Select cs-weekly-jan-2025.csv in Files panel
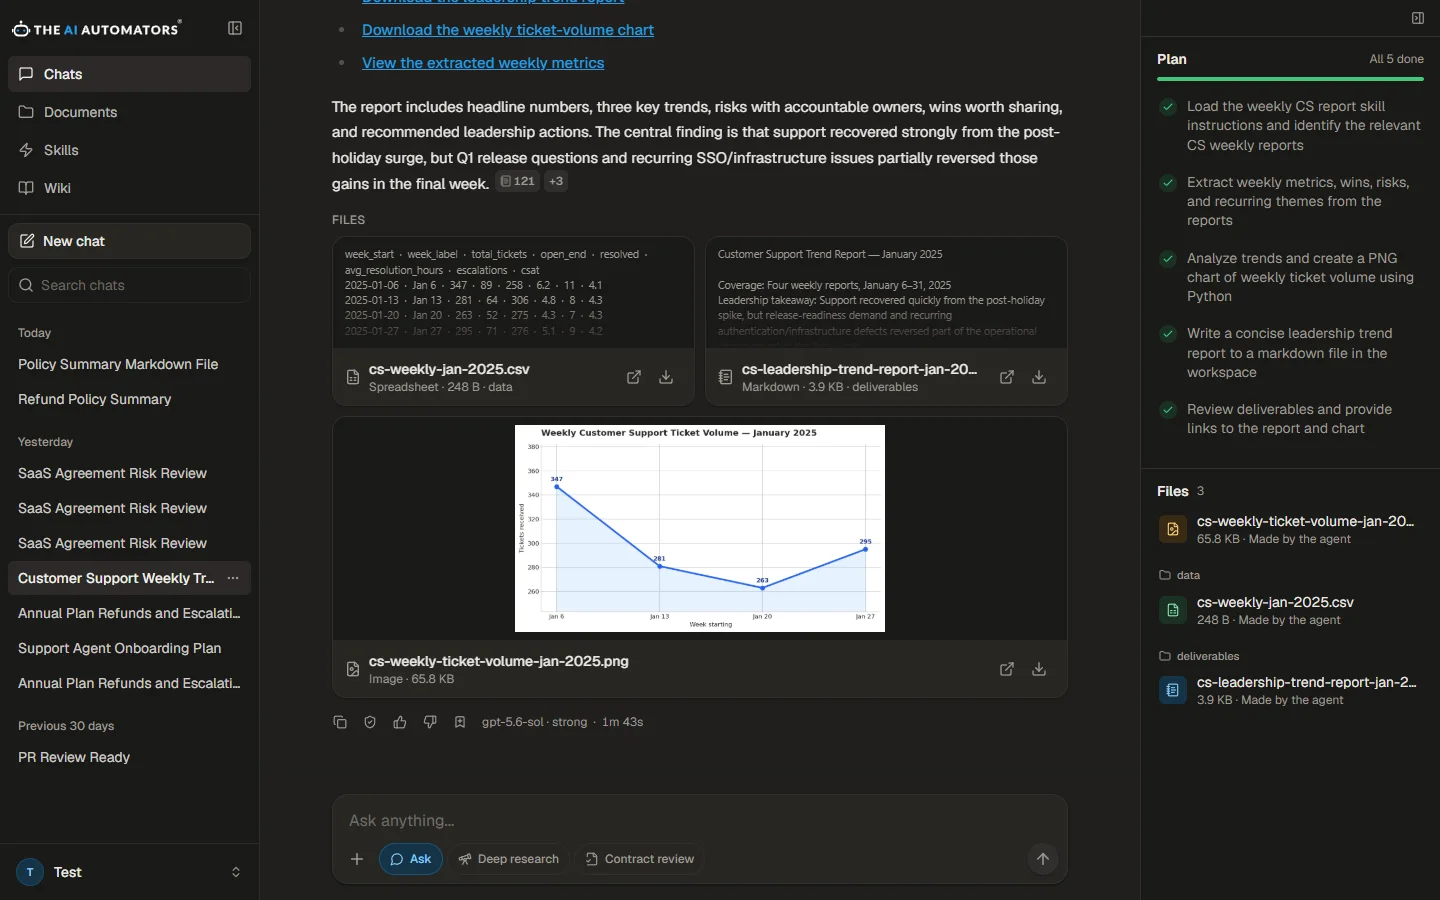 [1290, 610]
